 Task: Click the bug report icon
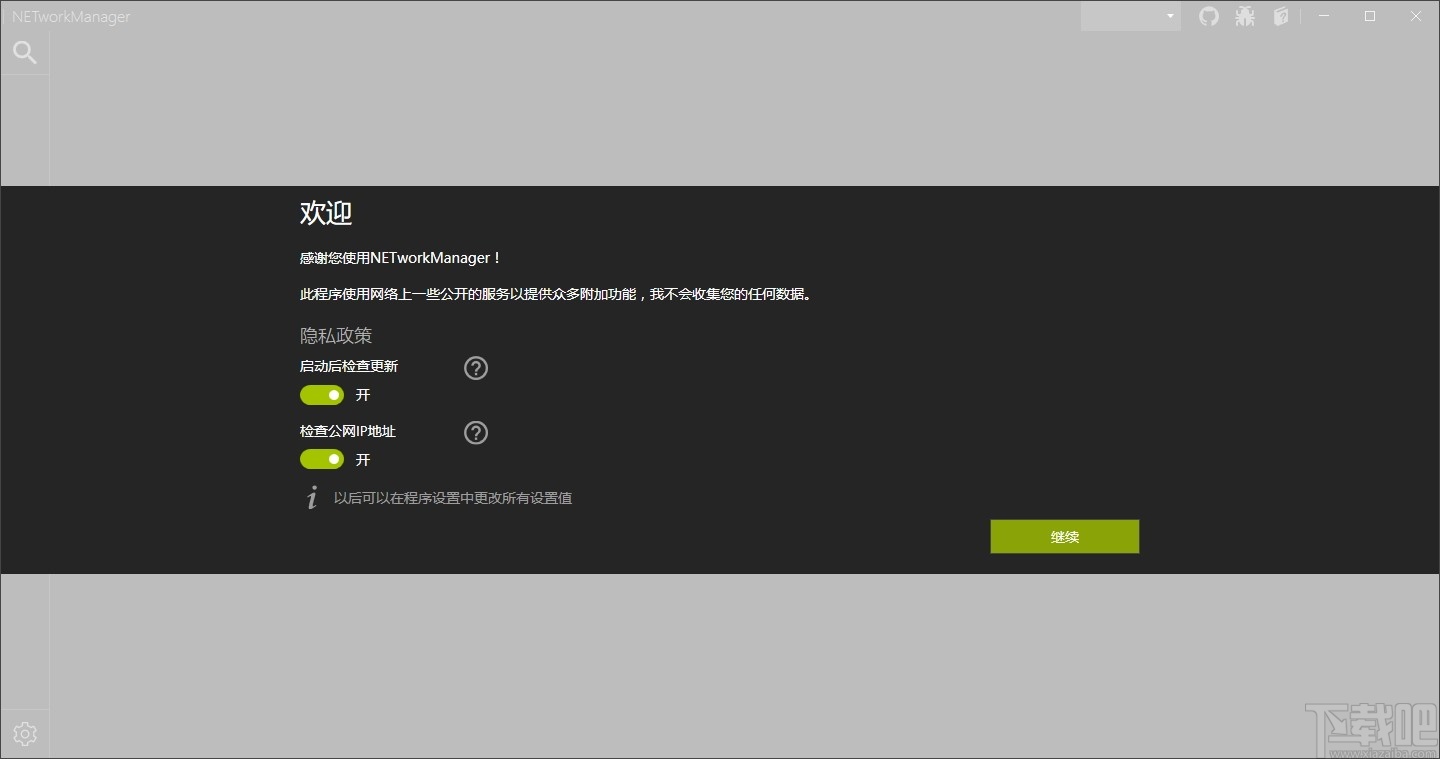(1245, 16)
